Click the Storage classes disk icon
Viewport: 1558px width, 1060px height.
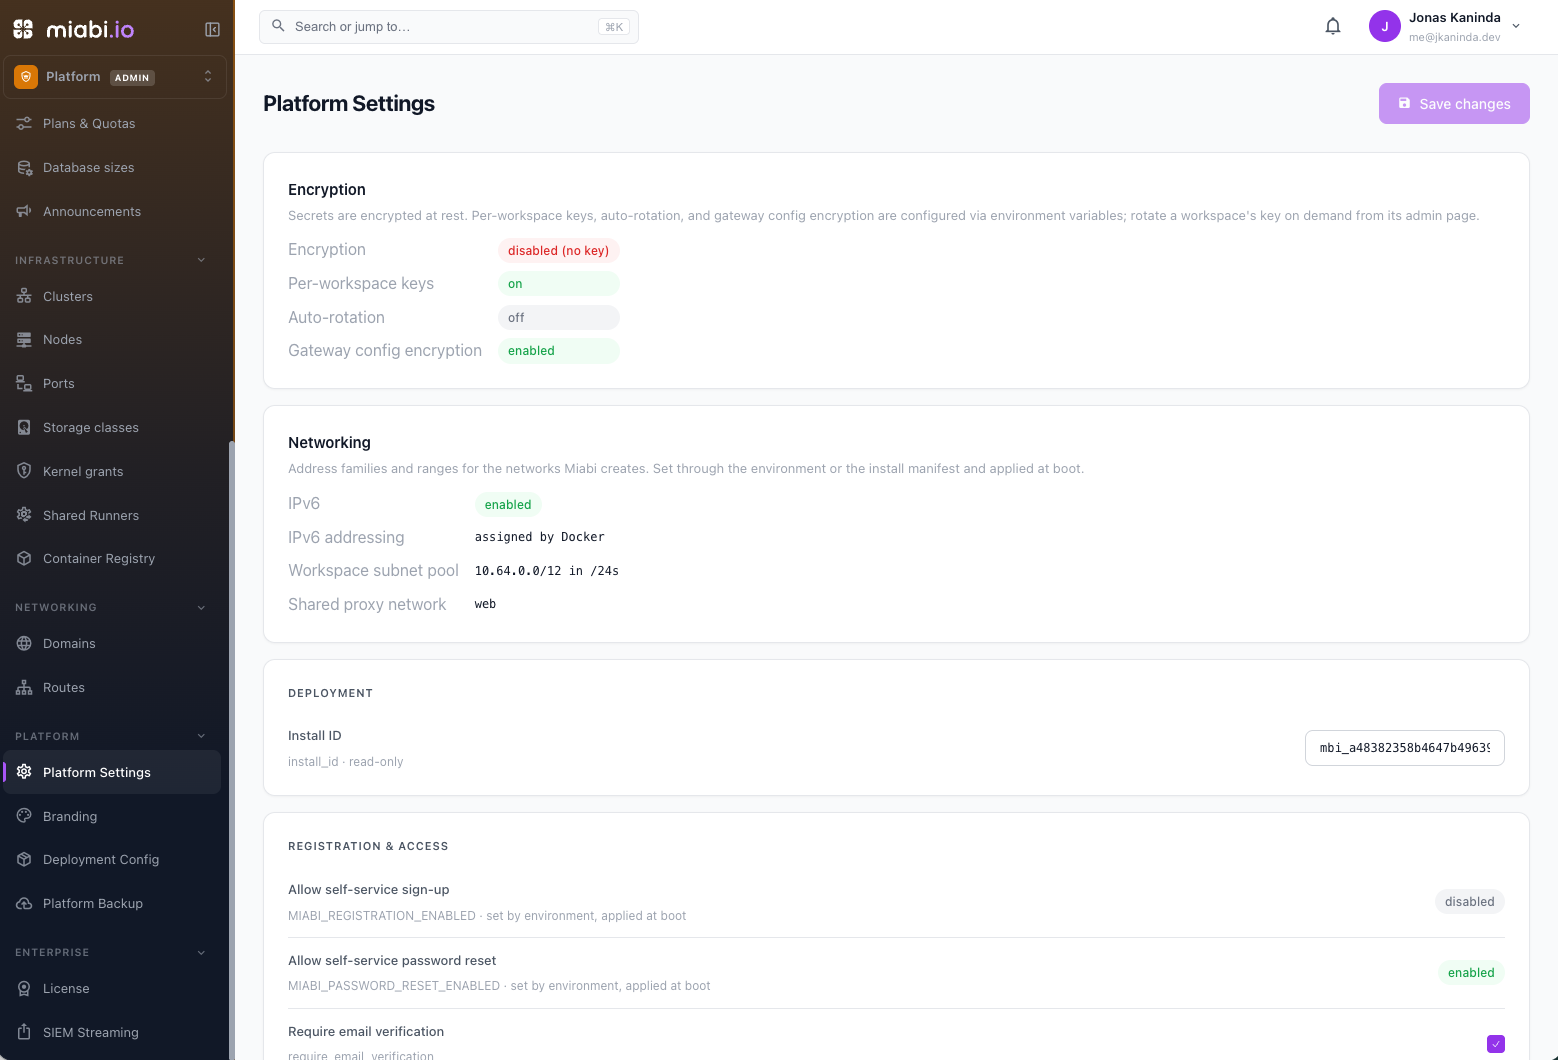24,428
